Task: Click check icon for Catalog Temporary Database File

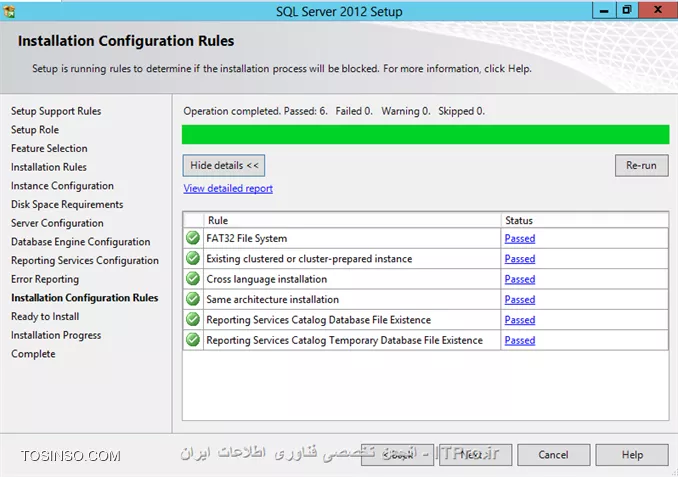Action: click(x=193, y=339)
